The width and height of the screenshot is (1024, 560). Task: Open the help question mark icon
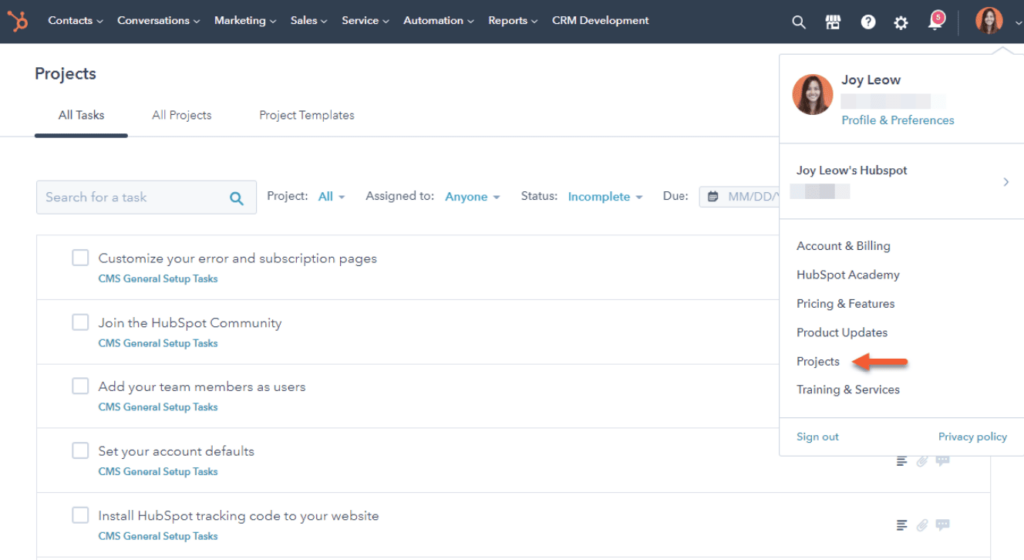[867, 22]
